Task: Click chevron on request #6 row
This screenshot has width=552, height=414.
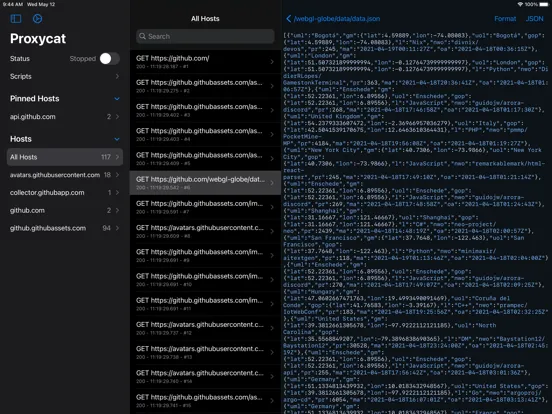Action: [272, 183]
